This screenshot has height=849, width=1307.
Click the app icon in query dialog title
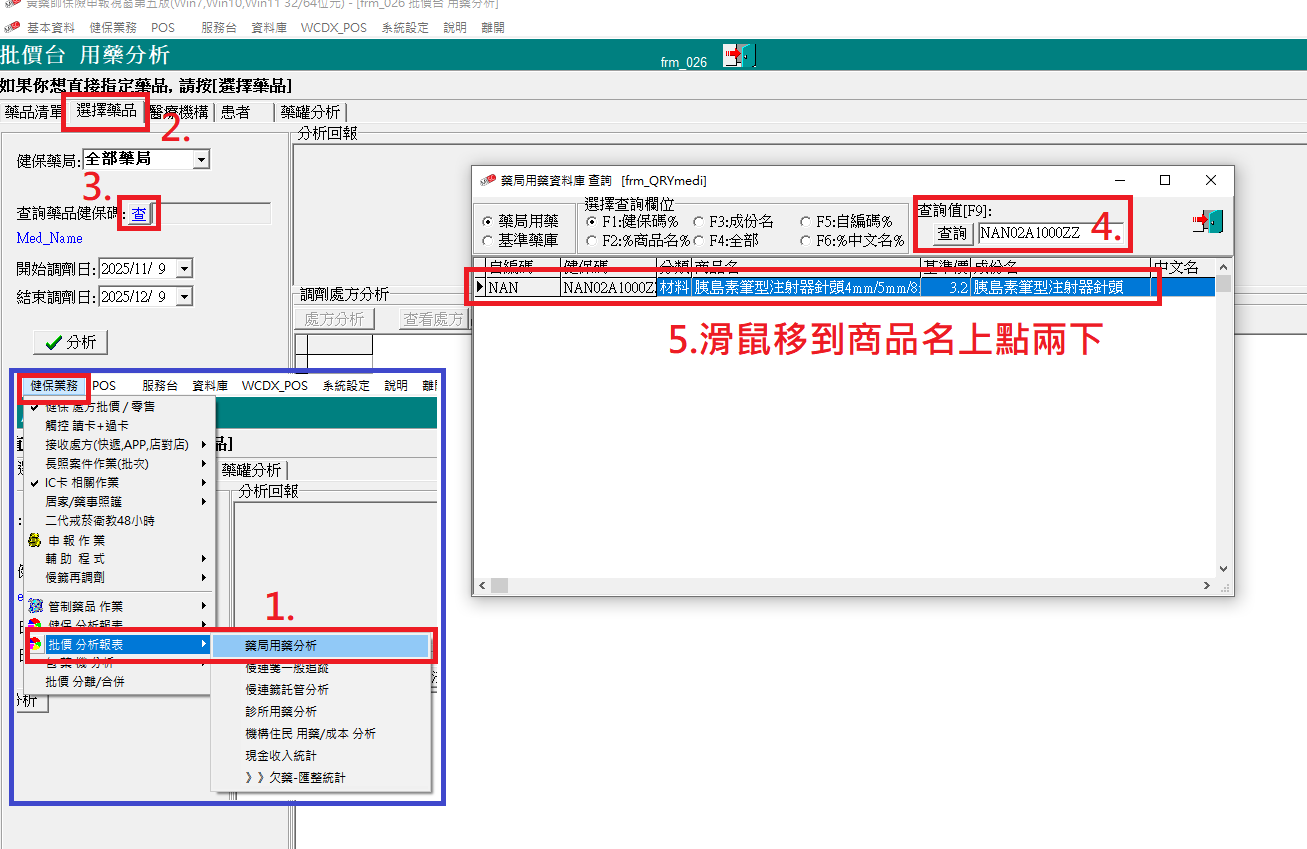(487, 181)
